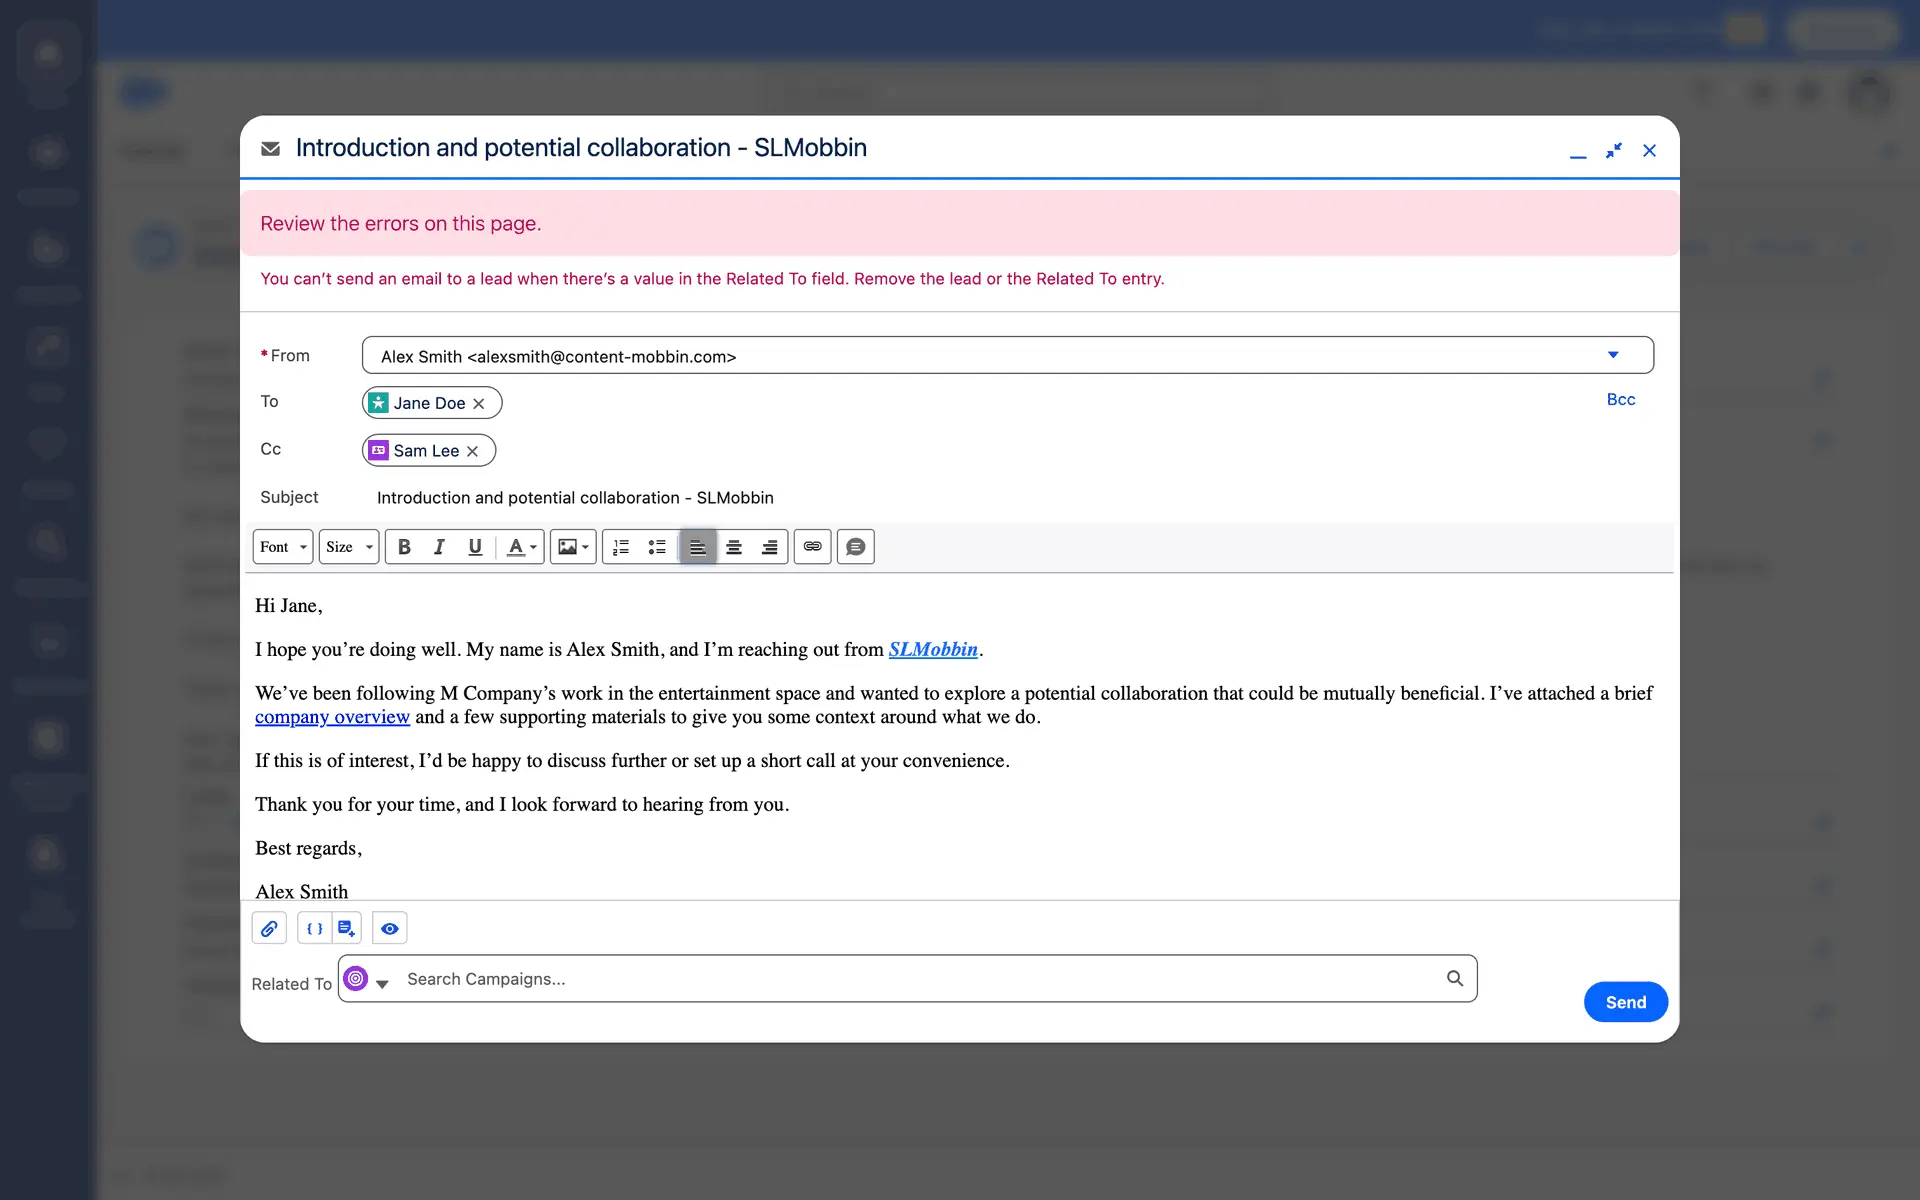The width and height of the screenshot is (1920, 1200).
Task: Click the insert template icon
Action: coord(346,929)
